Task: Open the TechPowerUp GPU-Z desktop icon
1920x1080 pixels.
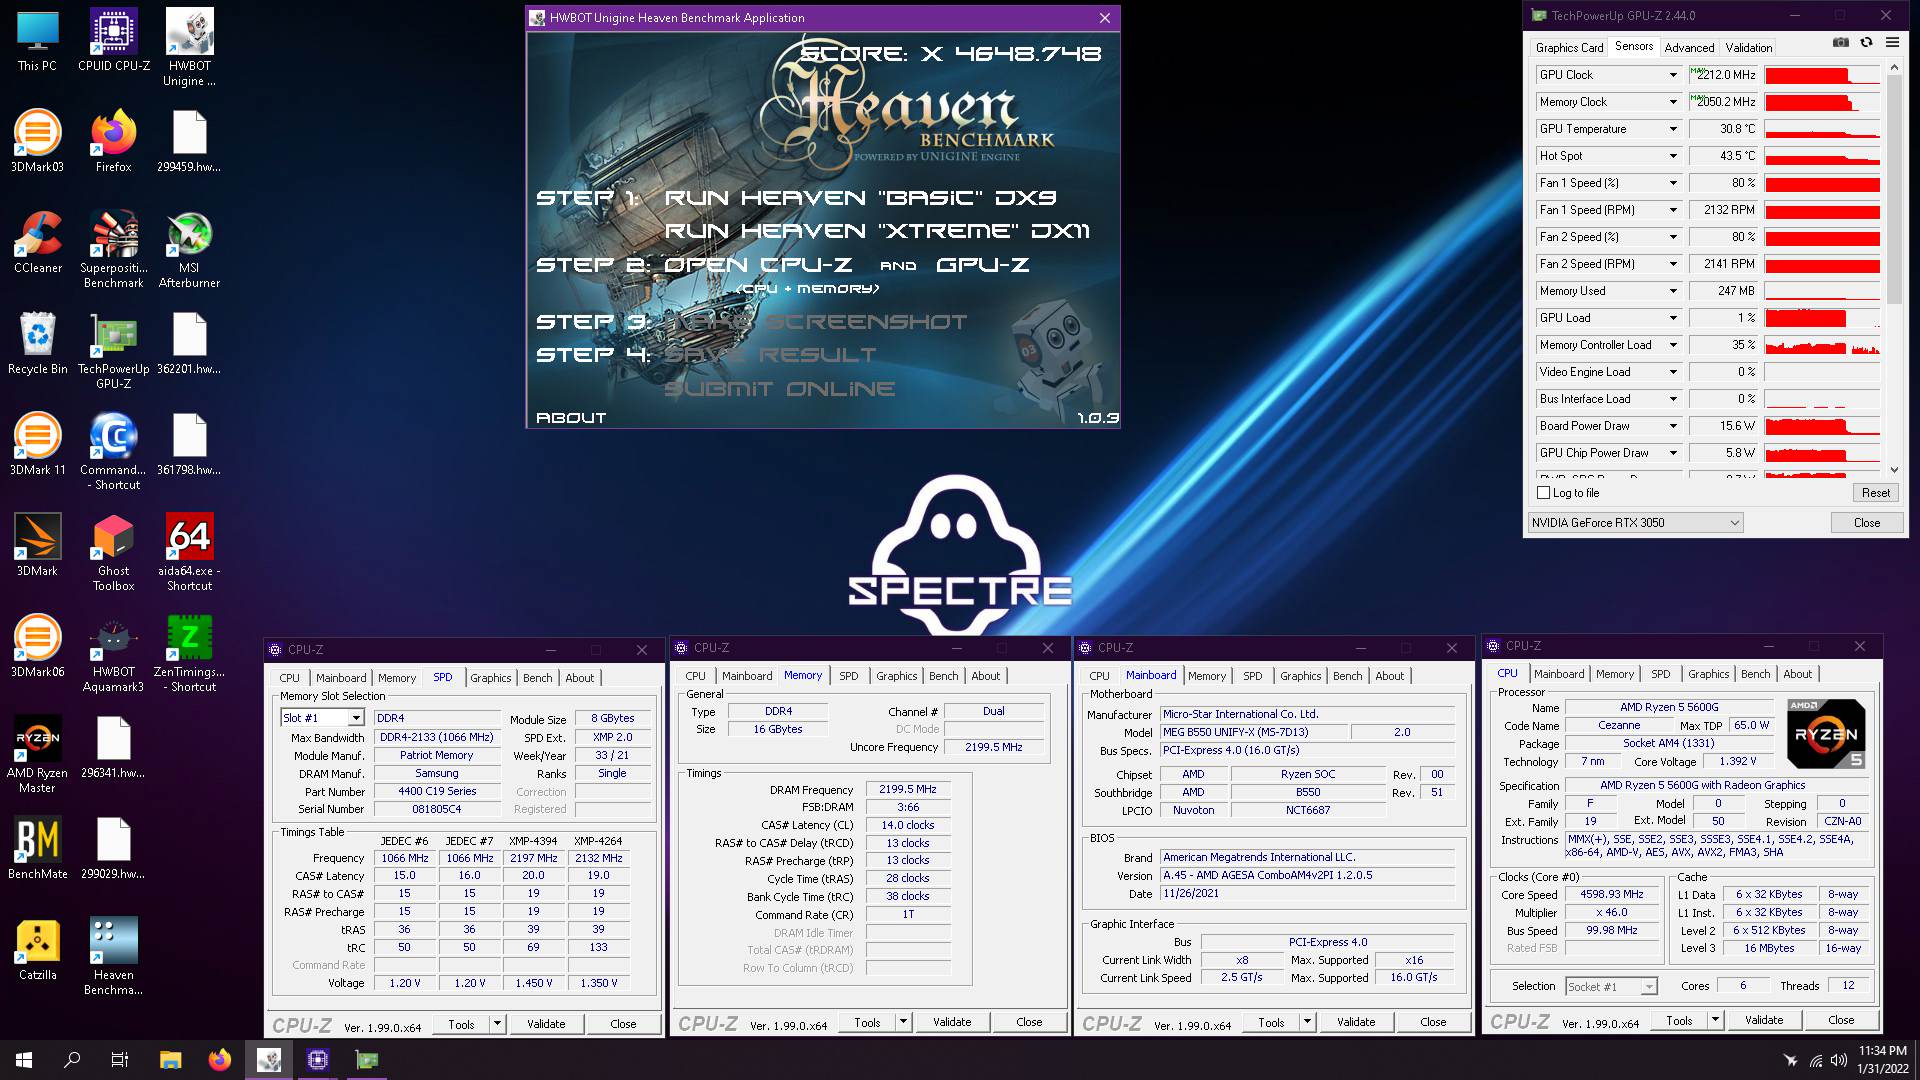Action: tap(114, 350)
